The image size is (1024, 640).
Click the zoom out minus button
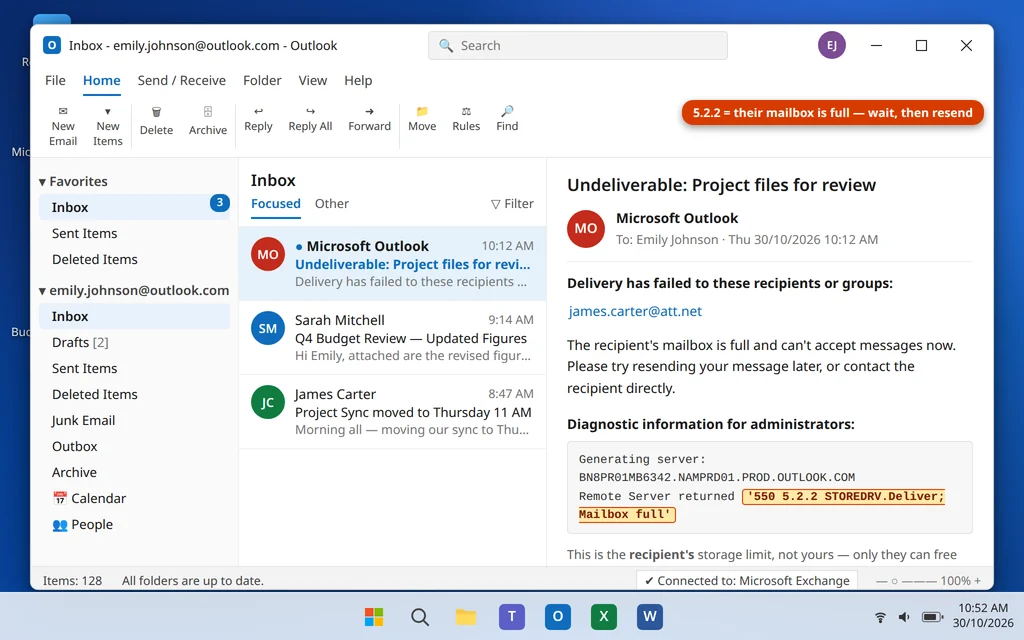[x=880, y=581]
